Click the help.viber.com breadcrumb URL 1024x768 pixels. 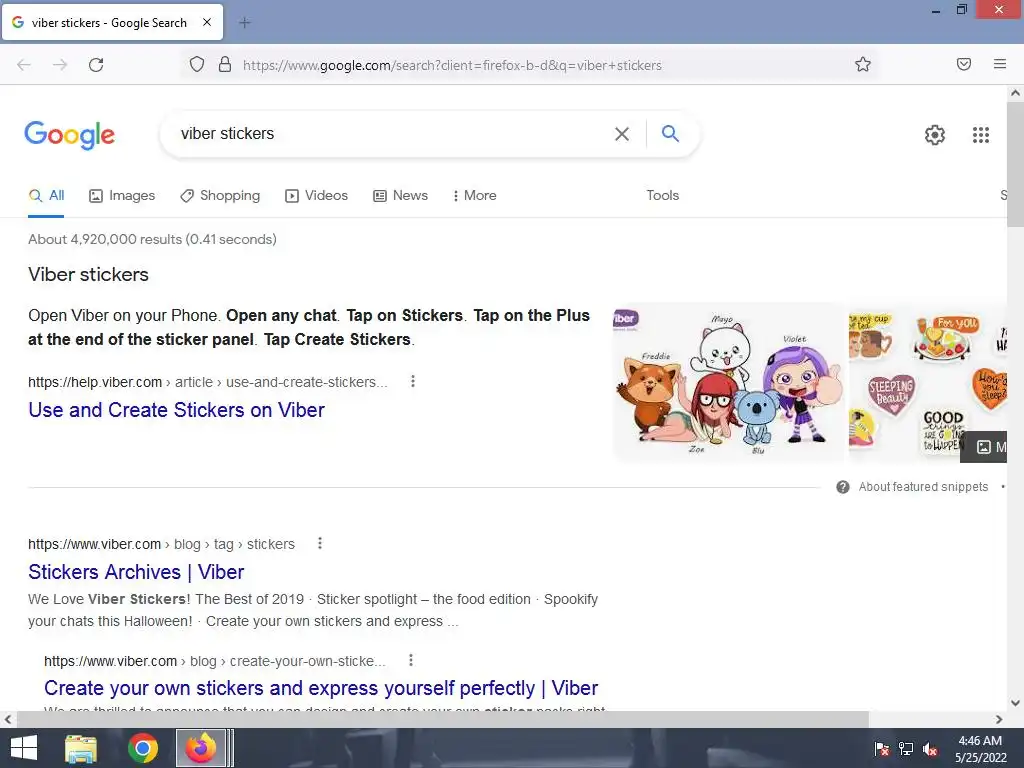(x=208, y=382)
